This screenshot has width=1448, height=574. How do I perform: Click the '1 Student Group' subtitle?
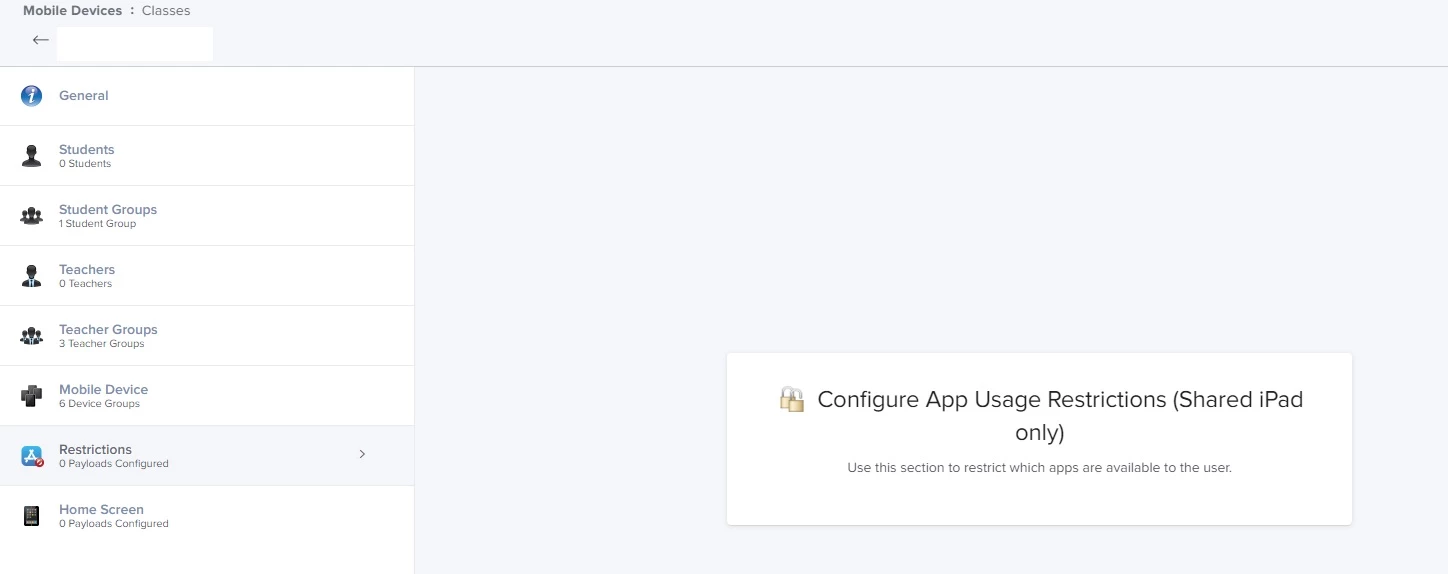point(97,224)
